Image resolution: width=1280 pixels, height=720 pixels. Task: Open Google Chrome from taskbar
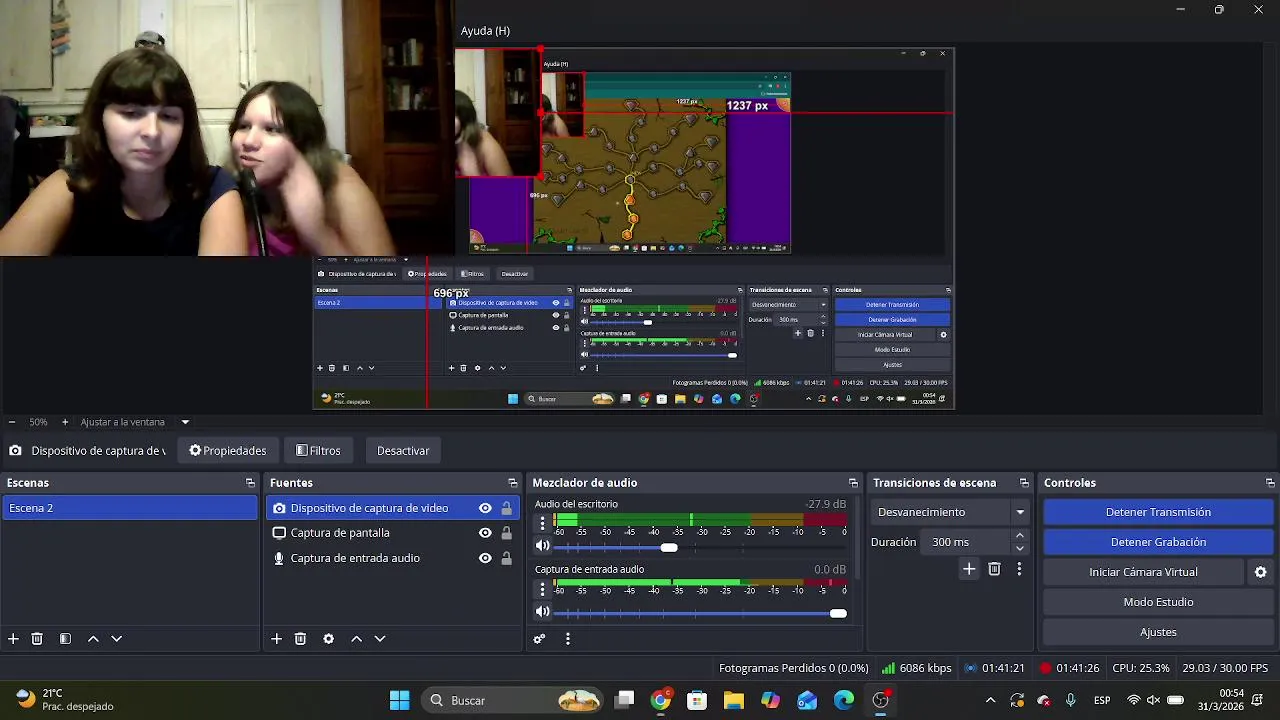pos(661,700)
